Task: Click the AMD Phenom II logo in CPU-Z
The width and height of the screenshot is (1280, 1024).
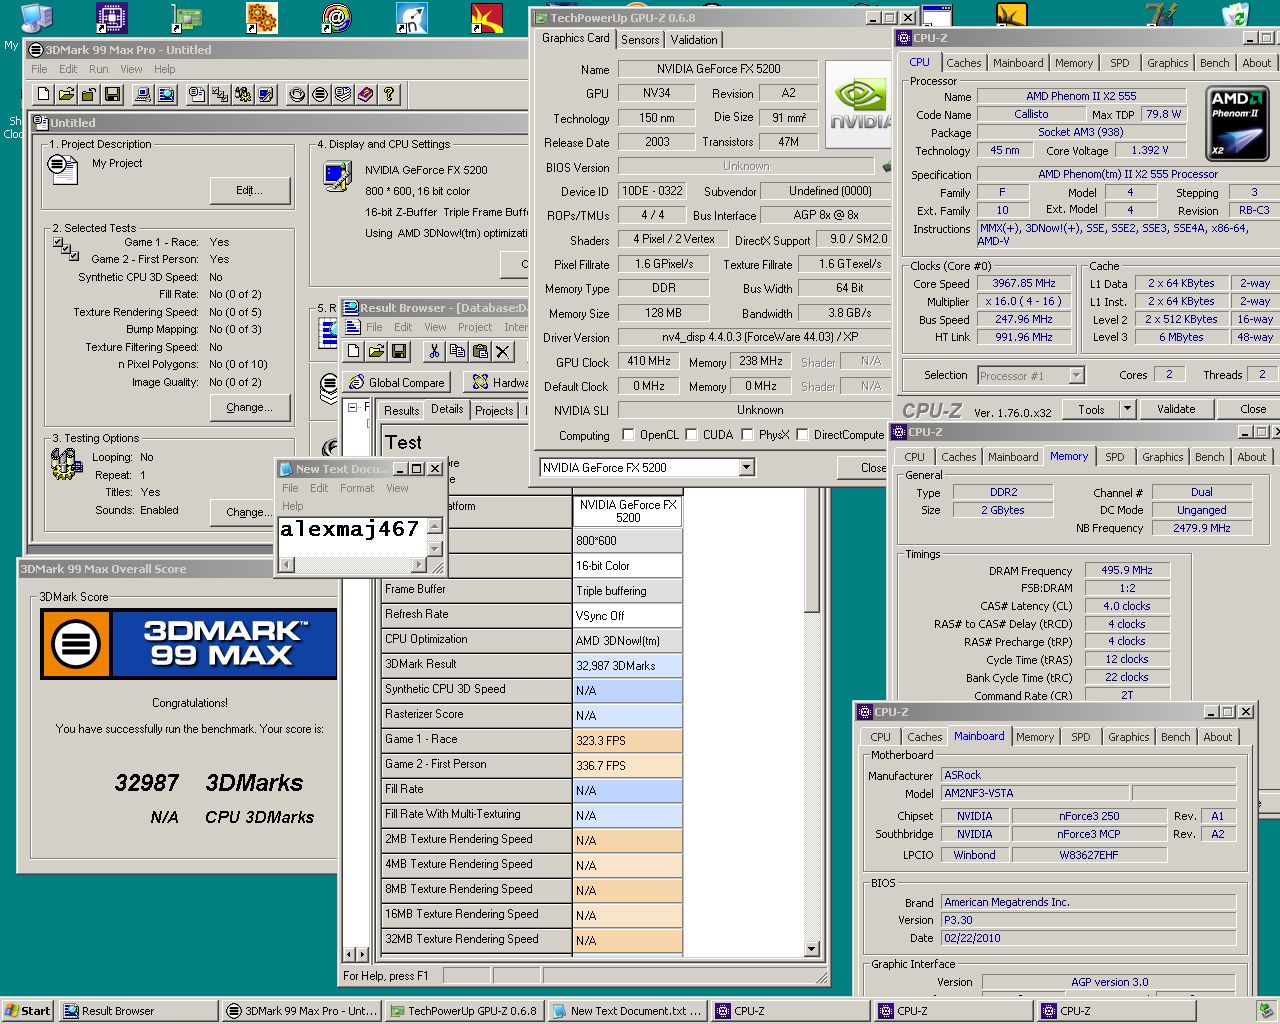Action: pos(1237,124)
